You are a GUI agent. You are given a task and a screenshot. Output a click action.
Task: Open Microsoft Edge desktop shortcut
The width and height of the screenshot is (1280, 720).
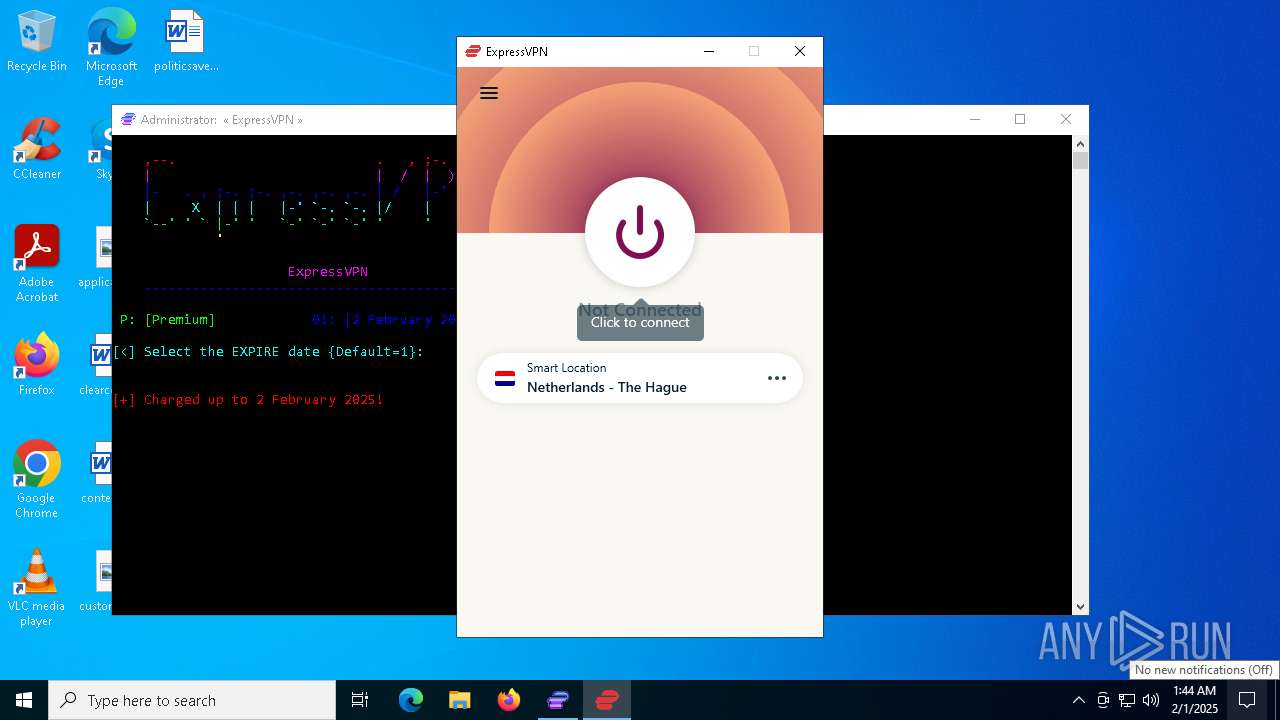coord(111,48)
